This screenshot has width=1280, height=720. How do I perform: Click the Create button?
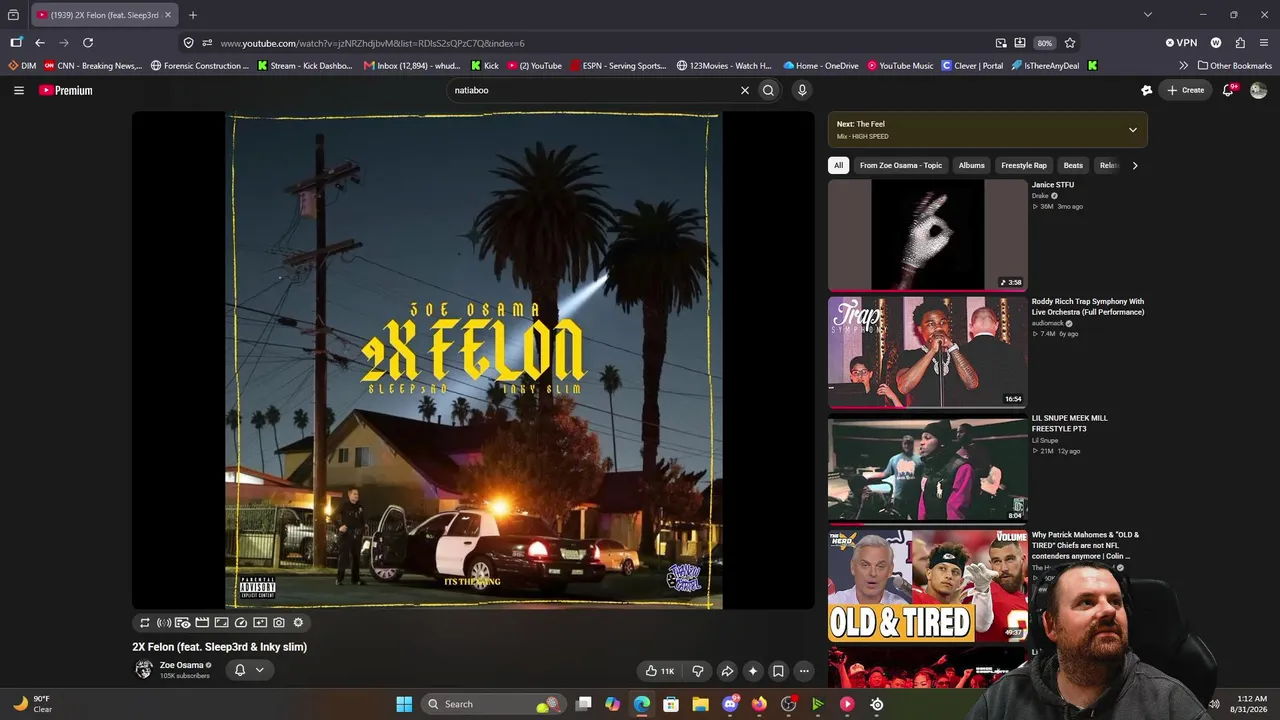[x=1186, y=90]
